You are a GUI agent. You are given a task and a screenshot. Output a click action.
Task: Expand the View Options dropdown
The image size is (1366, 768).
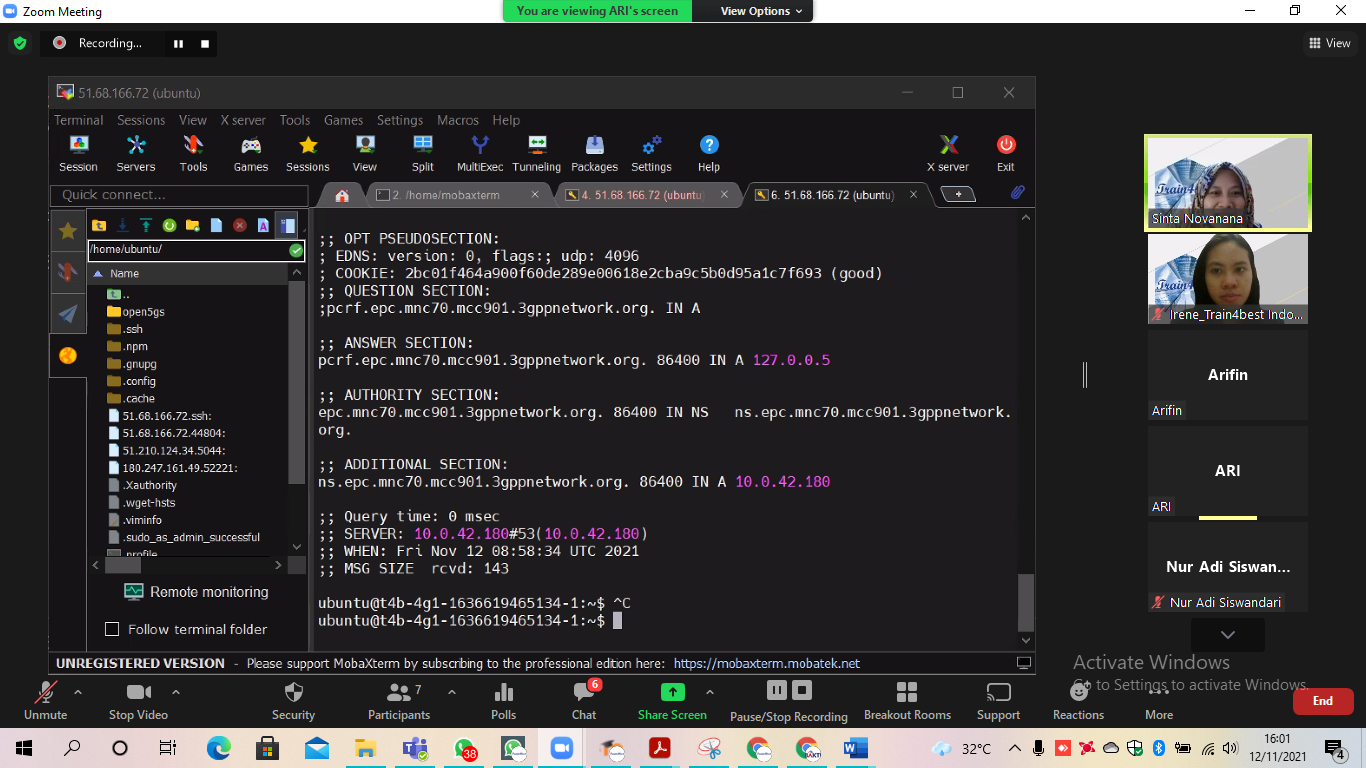click(761, 11)
